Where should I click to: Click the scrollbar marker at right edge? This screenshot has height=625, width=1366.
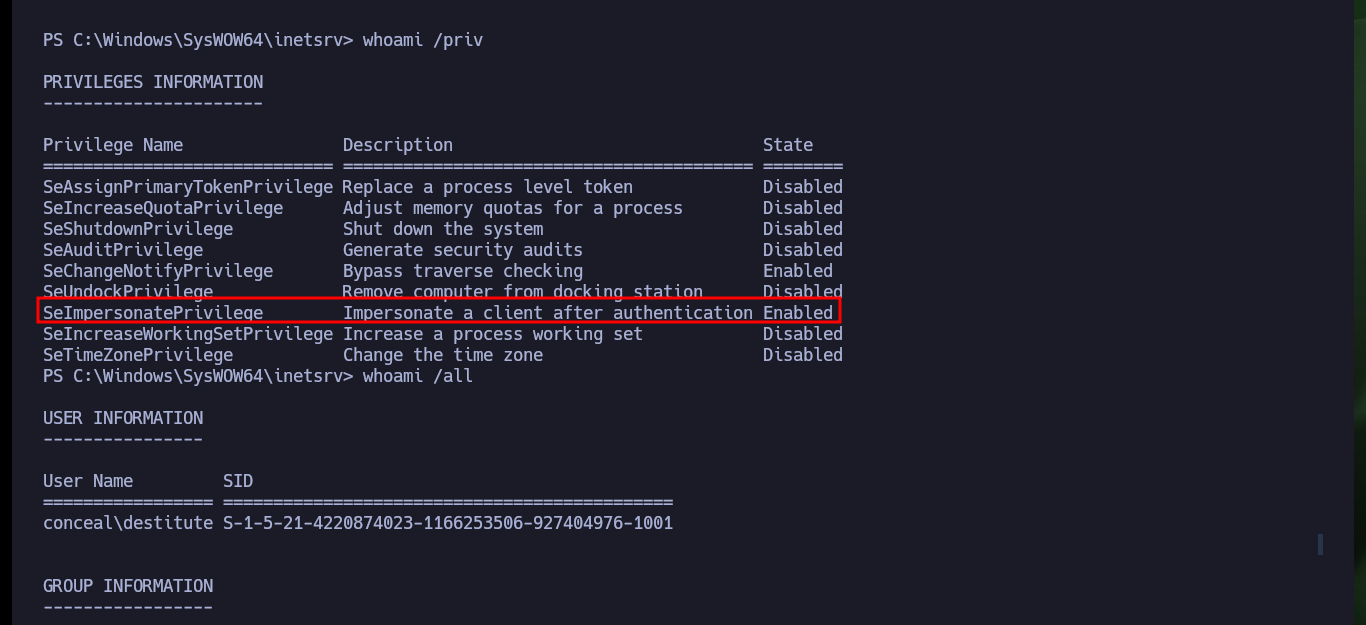click(1320, 544)
